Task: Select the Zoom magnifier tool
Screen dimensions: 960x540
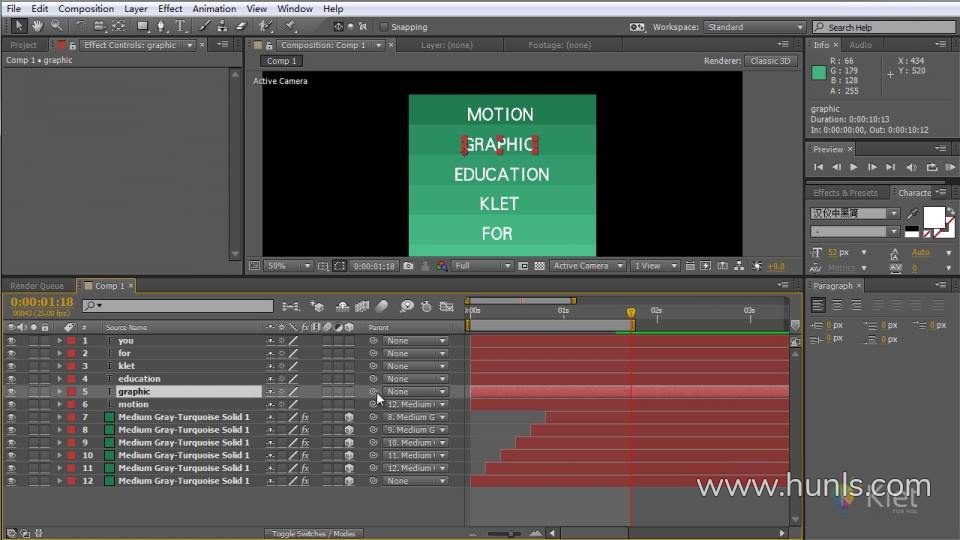Action: [56, 26]
